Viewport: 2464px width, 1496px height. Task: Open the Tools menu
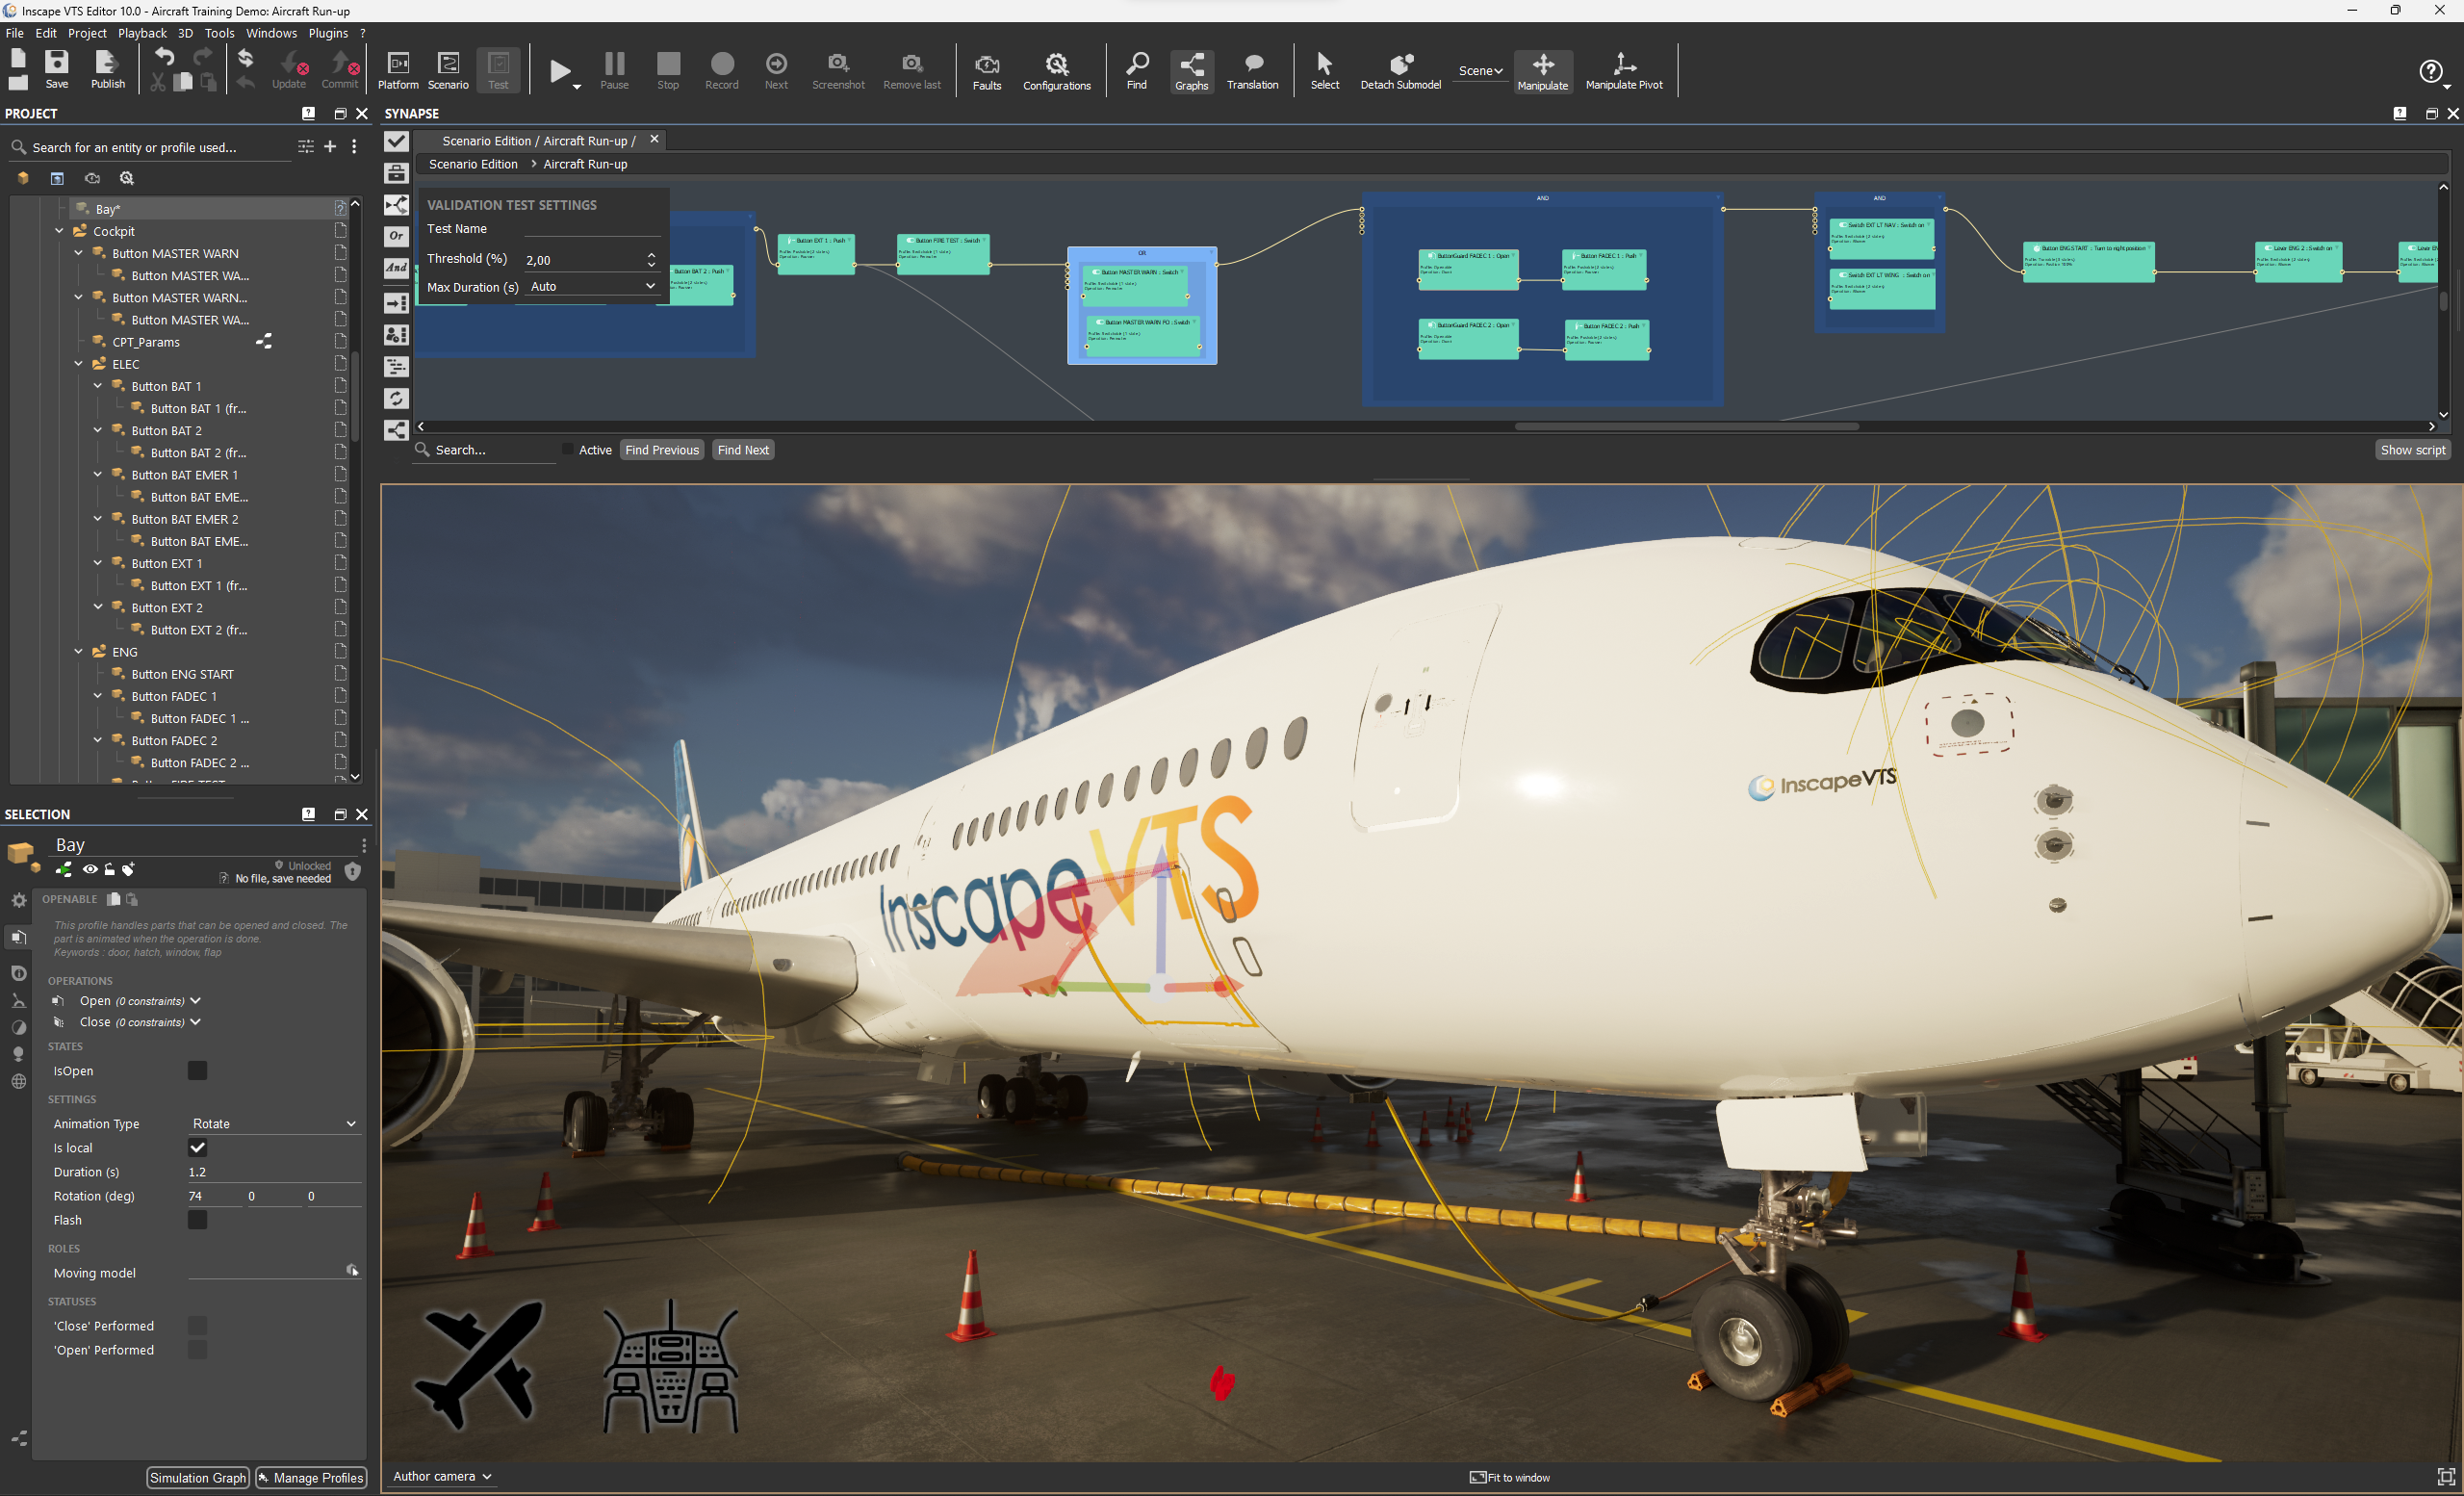tap(219, 33)
